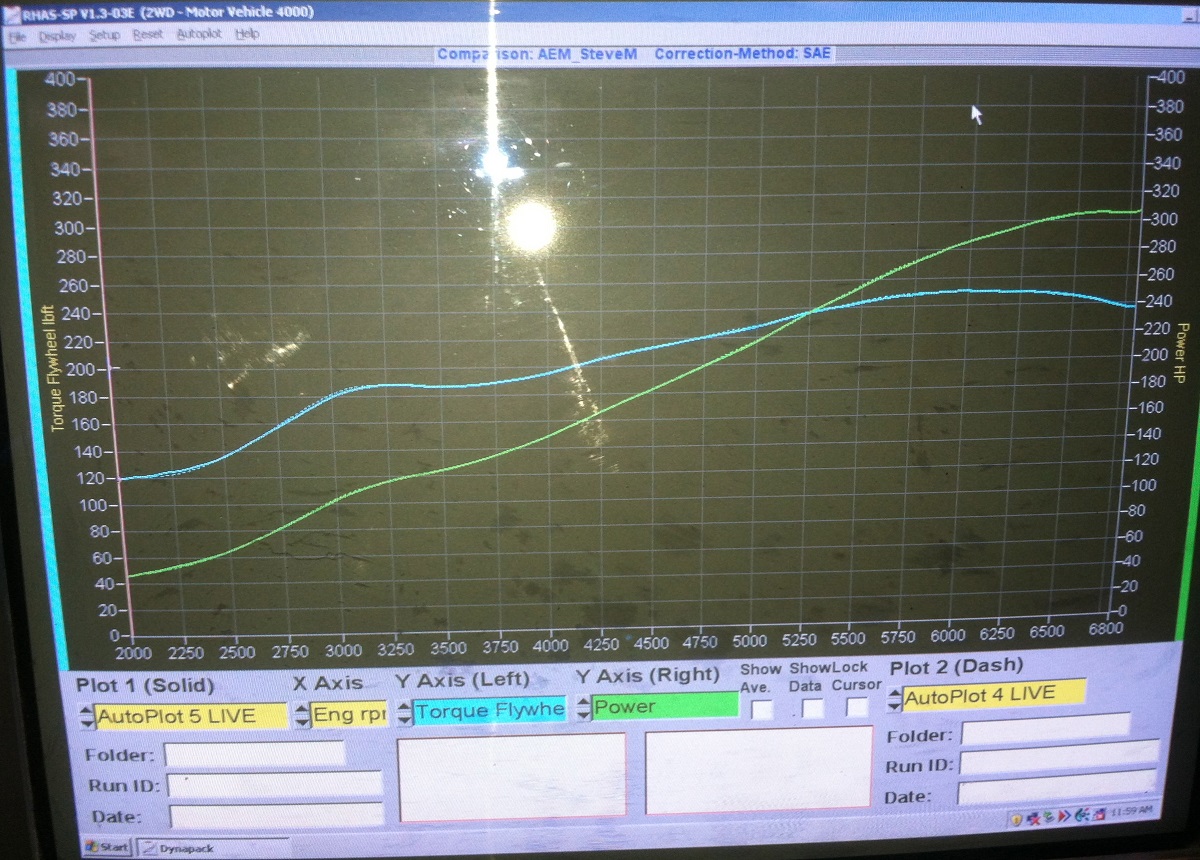Click the Comparison: AEM_SteveM header text
This screenshot has width=1200, height=860.
(539, 54)
